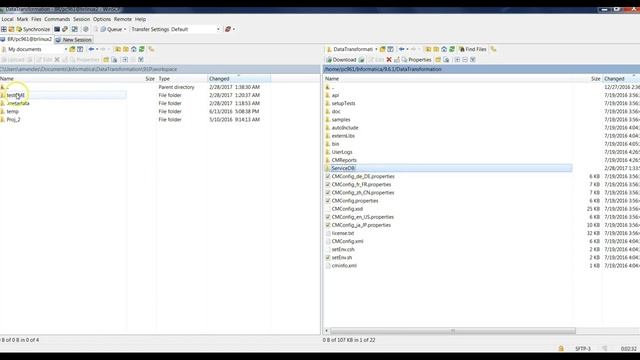Open the terminal console icon

point(57,29)
